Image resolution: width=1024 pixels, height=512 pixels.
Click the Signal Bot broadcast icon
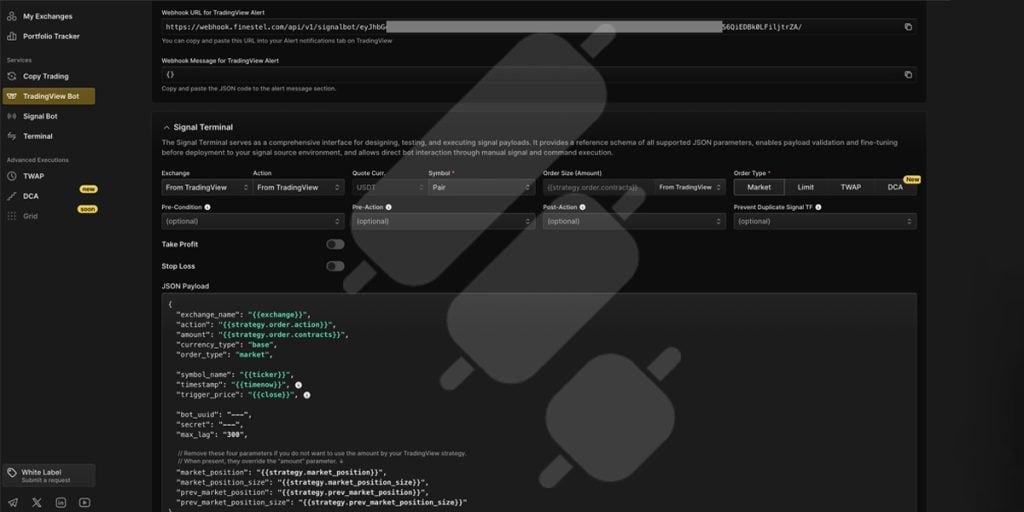[x=12, y=116]
